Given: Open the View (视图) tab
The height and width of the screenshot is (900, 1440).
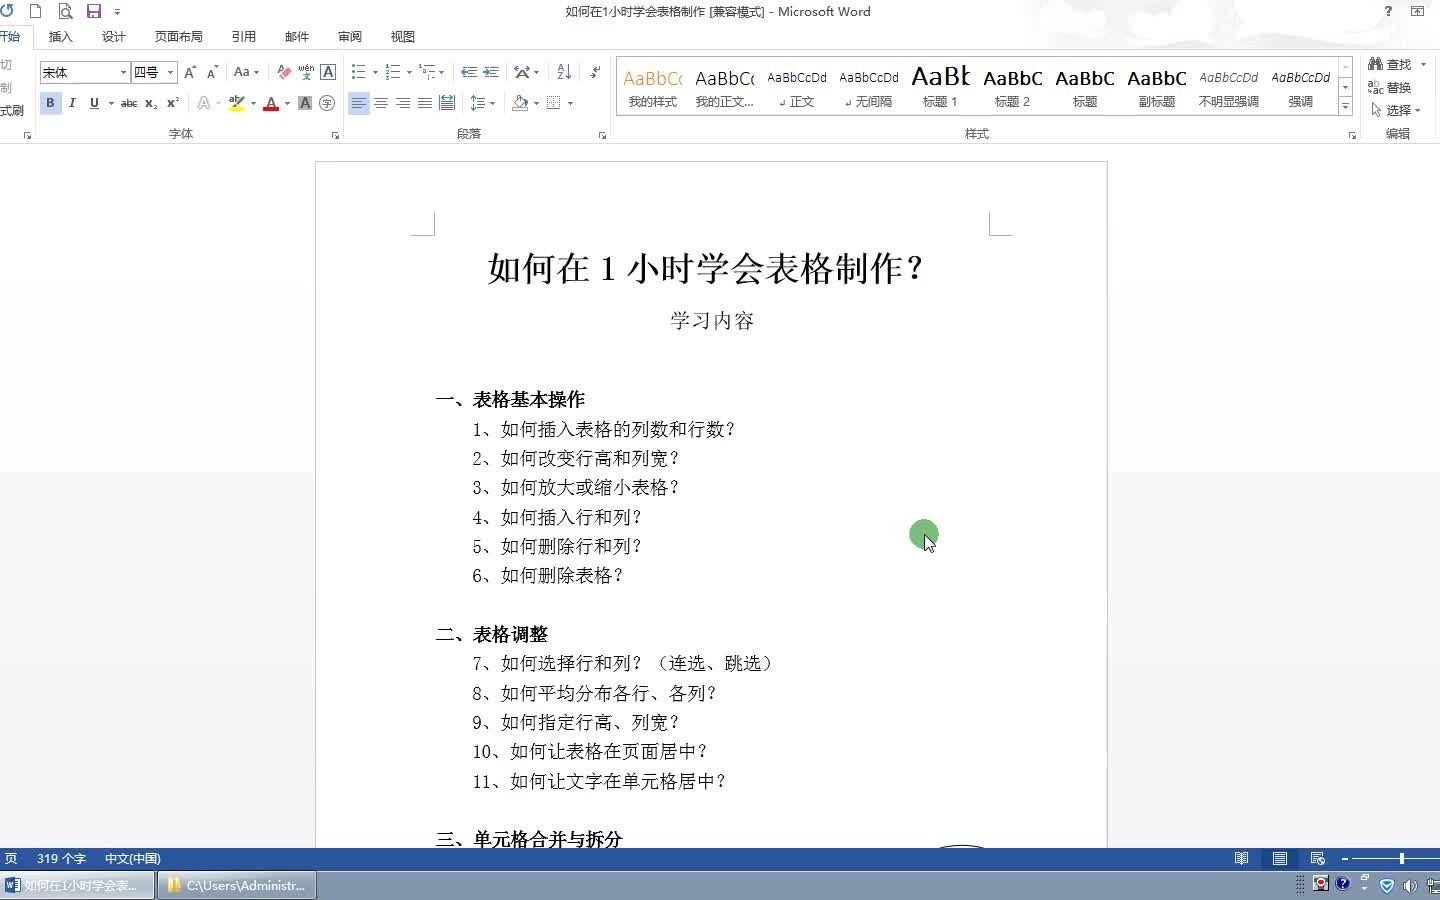Looking at the screenshot, I should point(403,36).
